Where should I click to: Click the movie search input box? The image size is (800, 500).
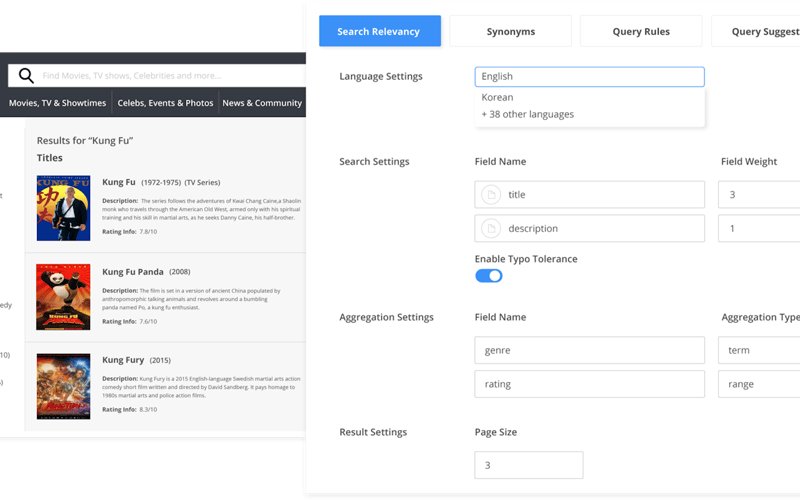pyautogui.click(x=157, y=76)
